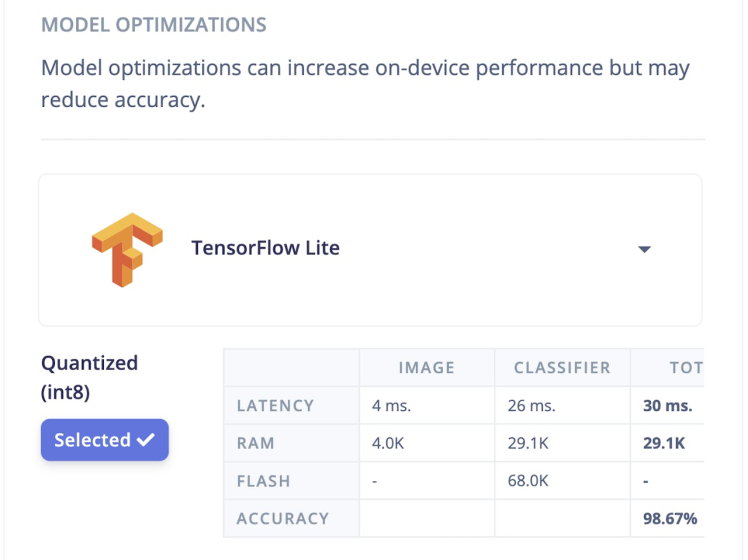Viewport: 748px width, 560px height.
Task: Click the TensorFlow Lite logo icon
Action: pyautogui.click(x=126, y=249)
